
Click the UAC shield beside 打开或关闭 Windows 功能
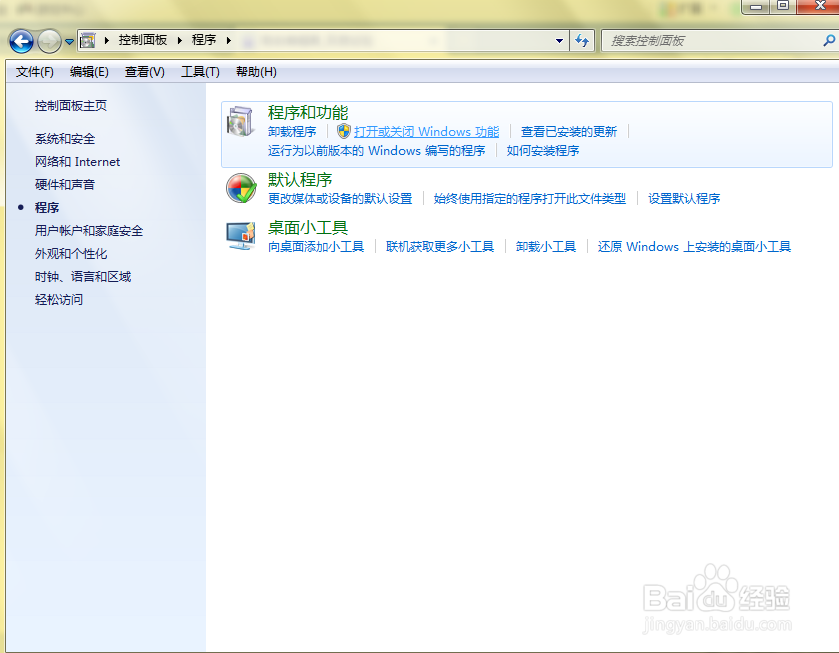tap(345, 131)
